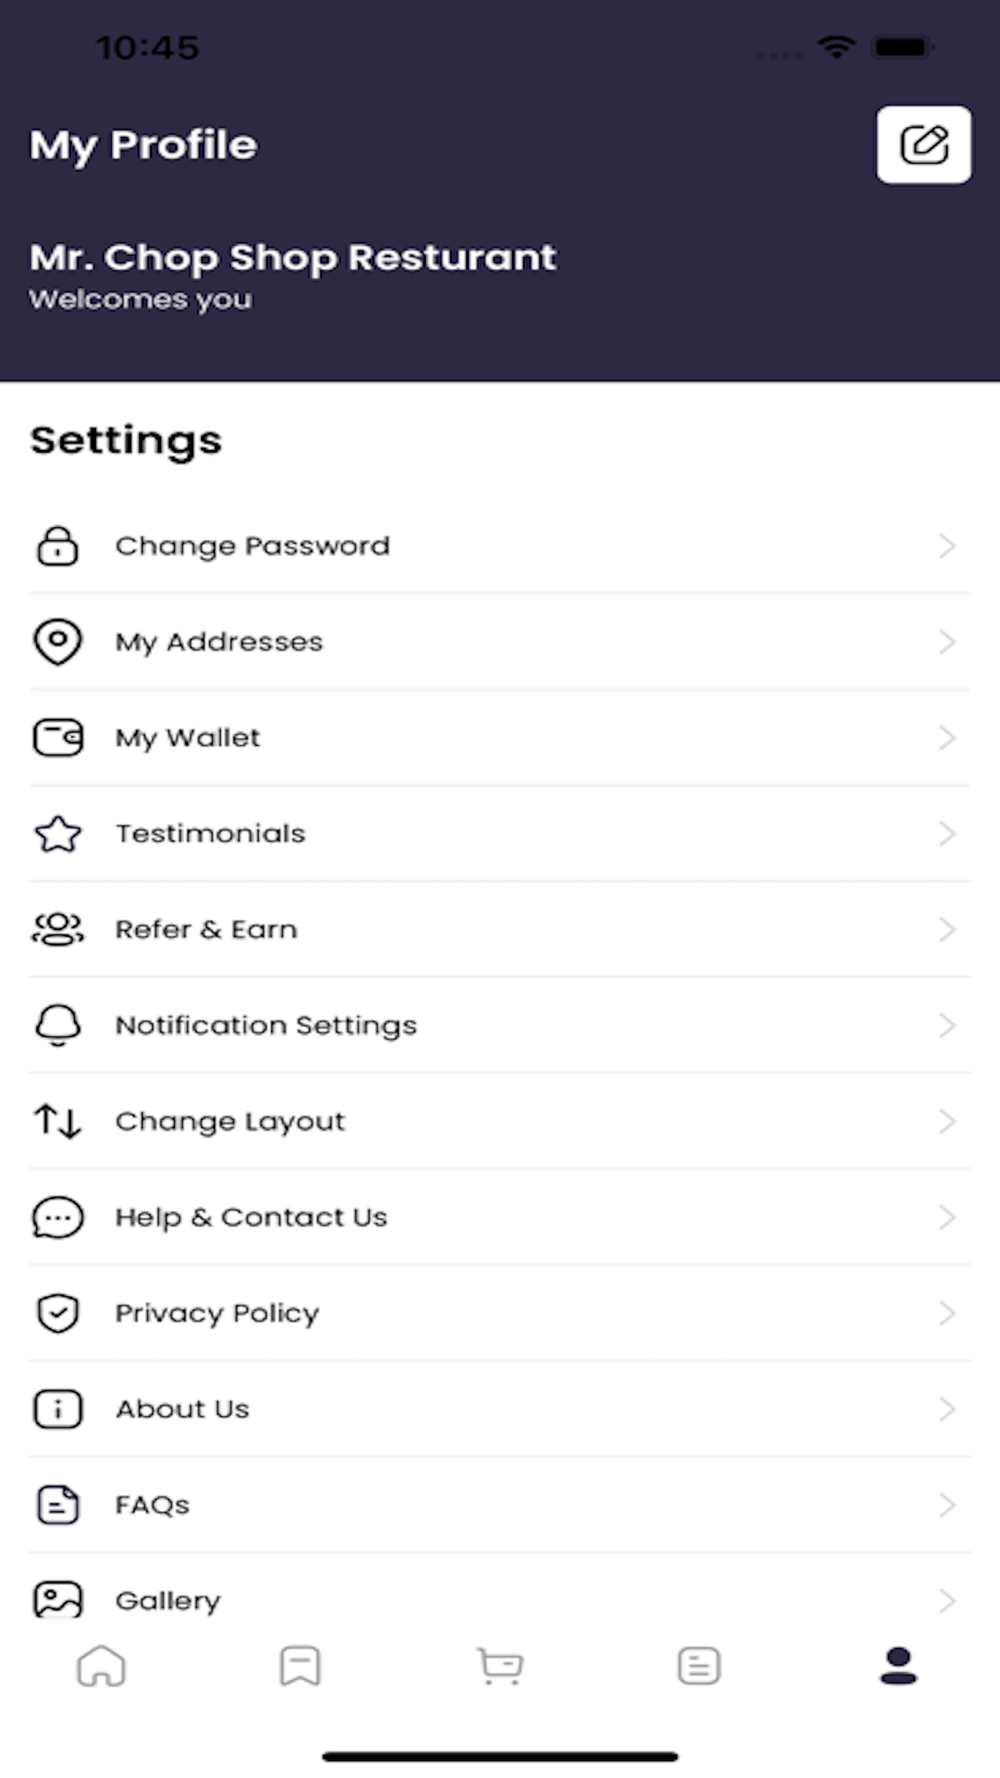Screen dimensions: 1000x1778
Task: Click the chevron on the About Us row
Action: point(947,1409)
